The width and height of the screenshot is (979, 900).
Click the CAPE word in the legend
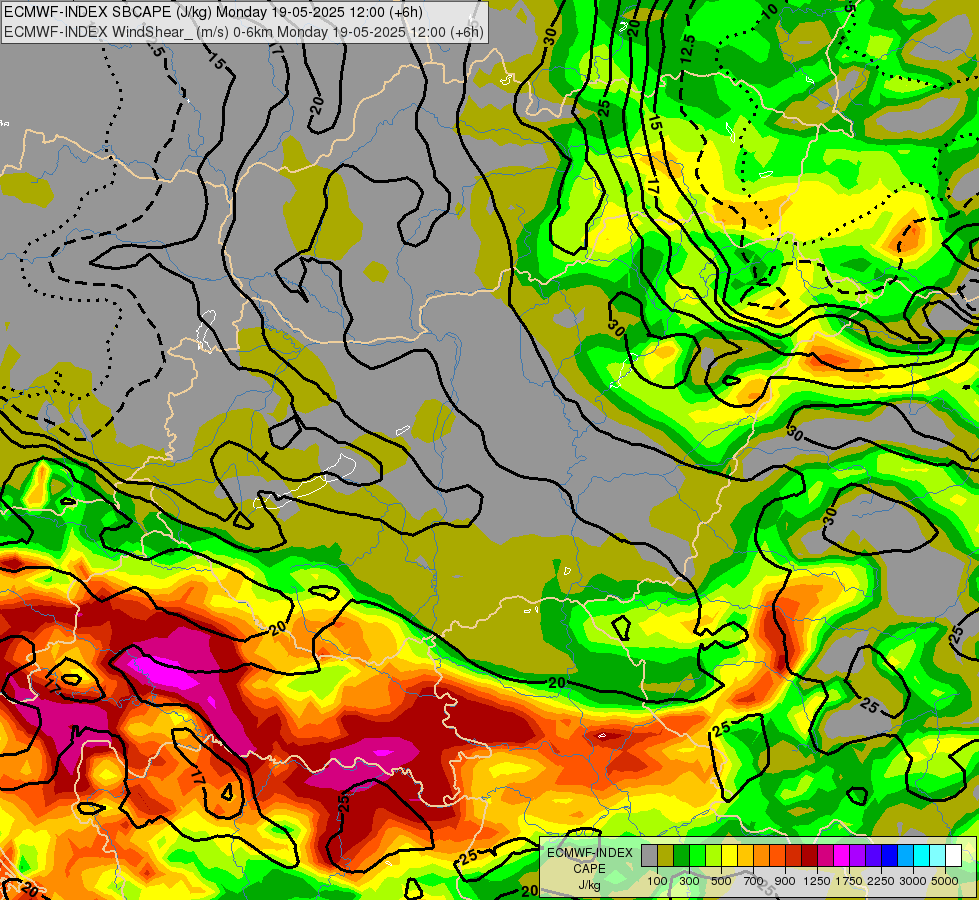pyautogui.click(x=589, y=869)
